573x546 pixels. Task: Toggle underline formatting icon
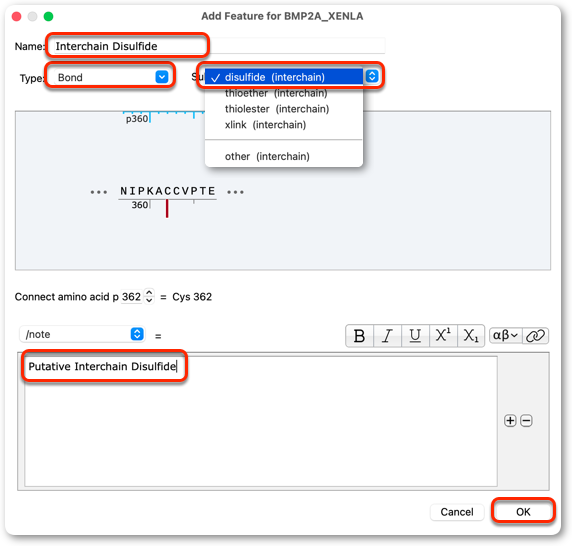(x=415, y=335)
